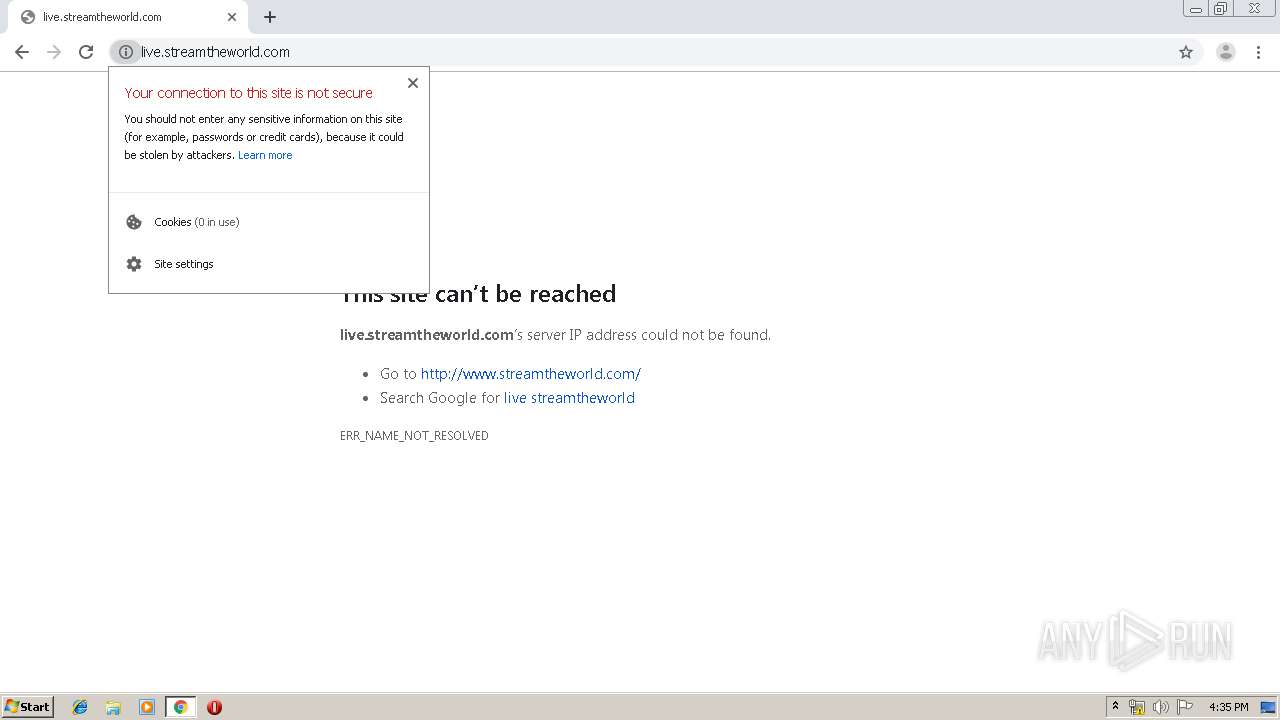Viewport: 1280px width, 720px height.
Task: Search Google for live streamtheworld link
Action: tap(569, 398)
